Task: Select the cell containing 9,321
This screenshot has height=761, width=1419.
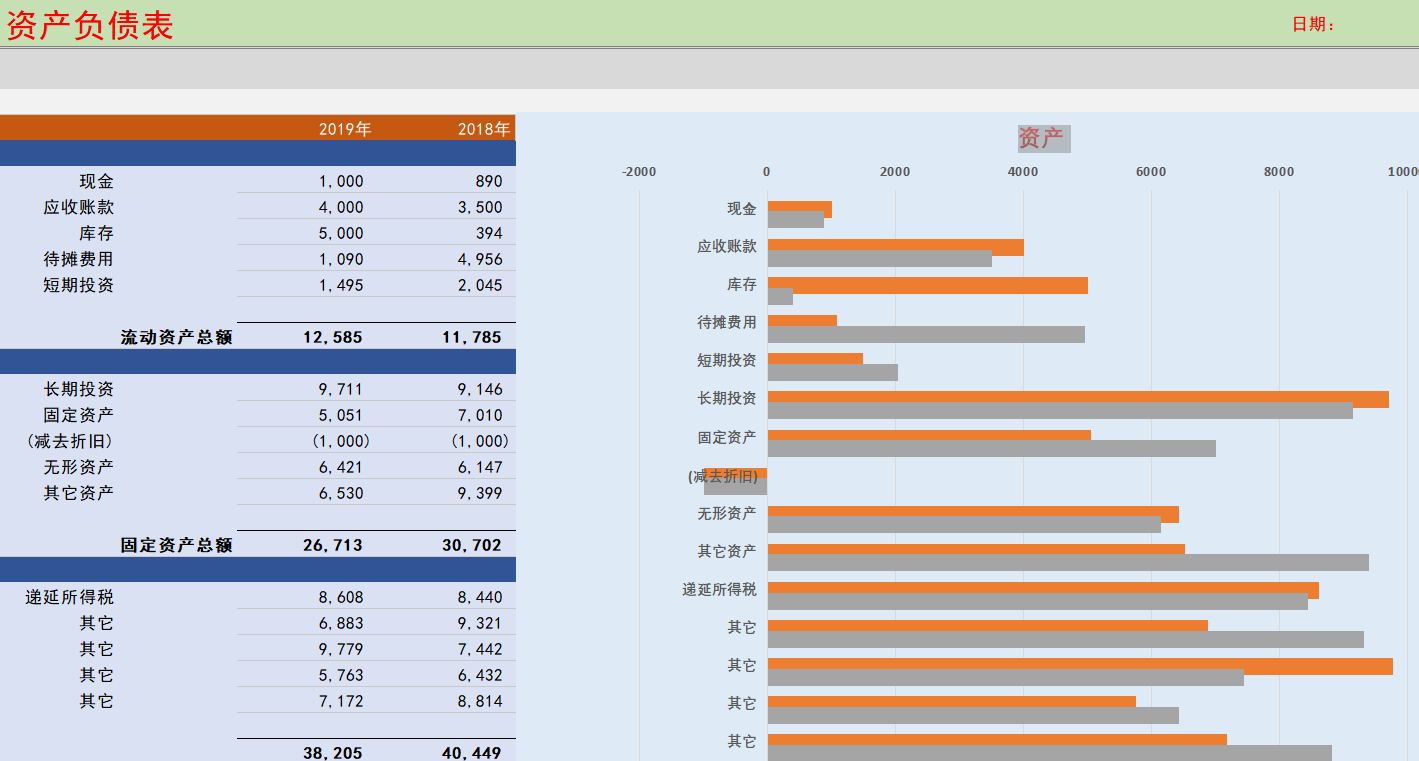Action: (480, 623)
